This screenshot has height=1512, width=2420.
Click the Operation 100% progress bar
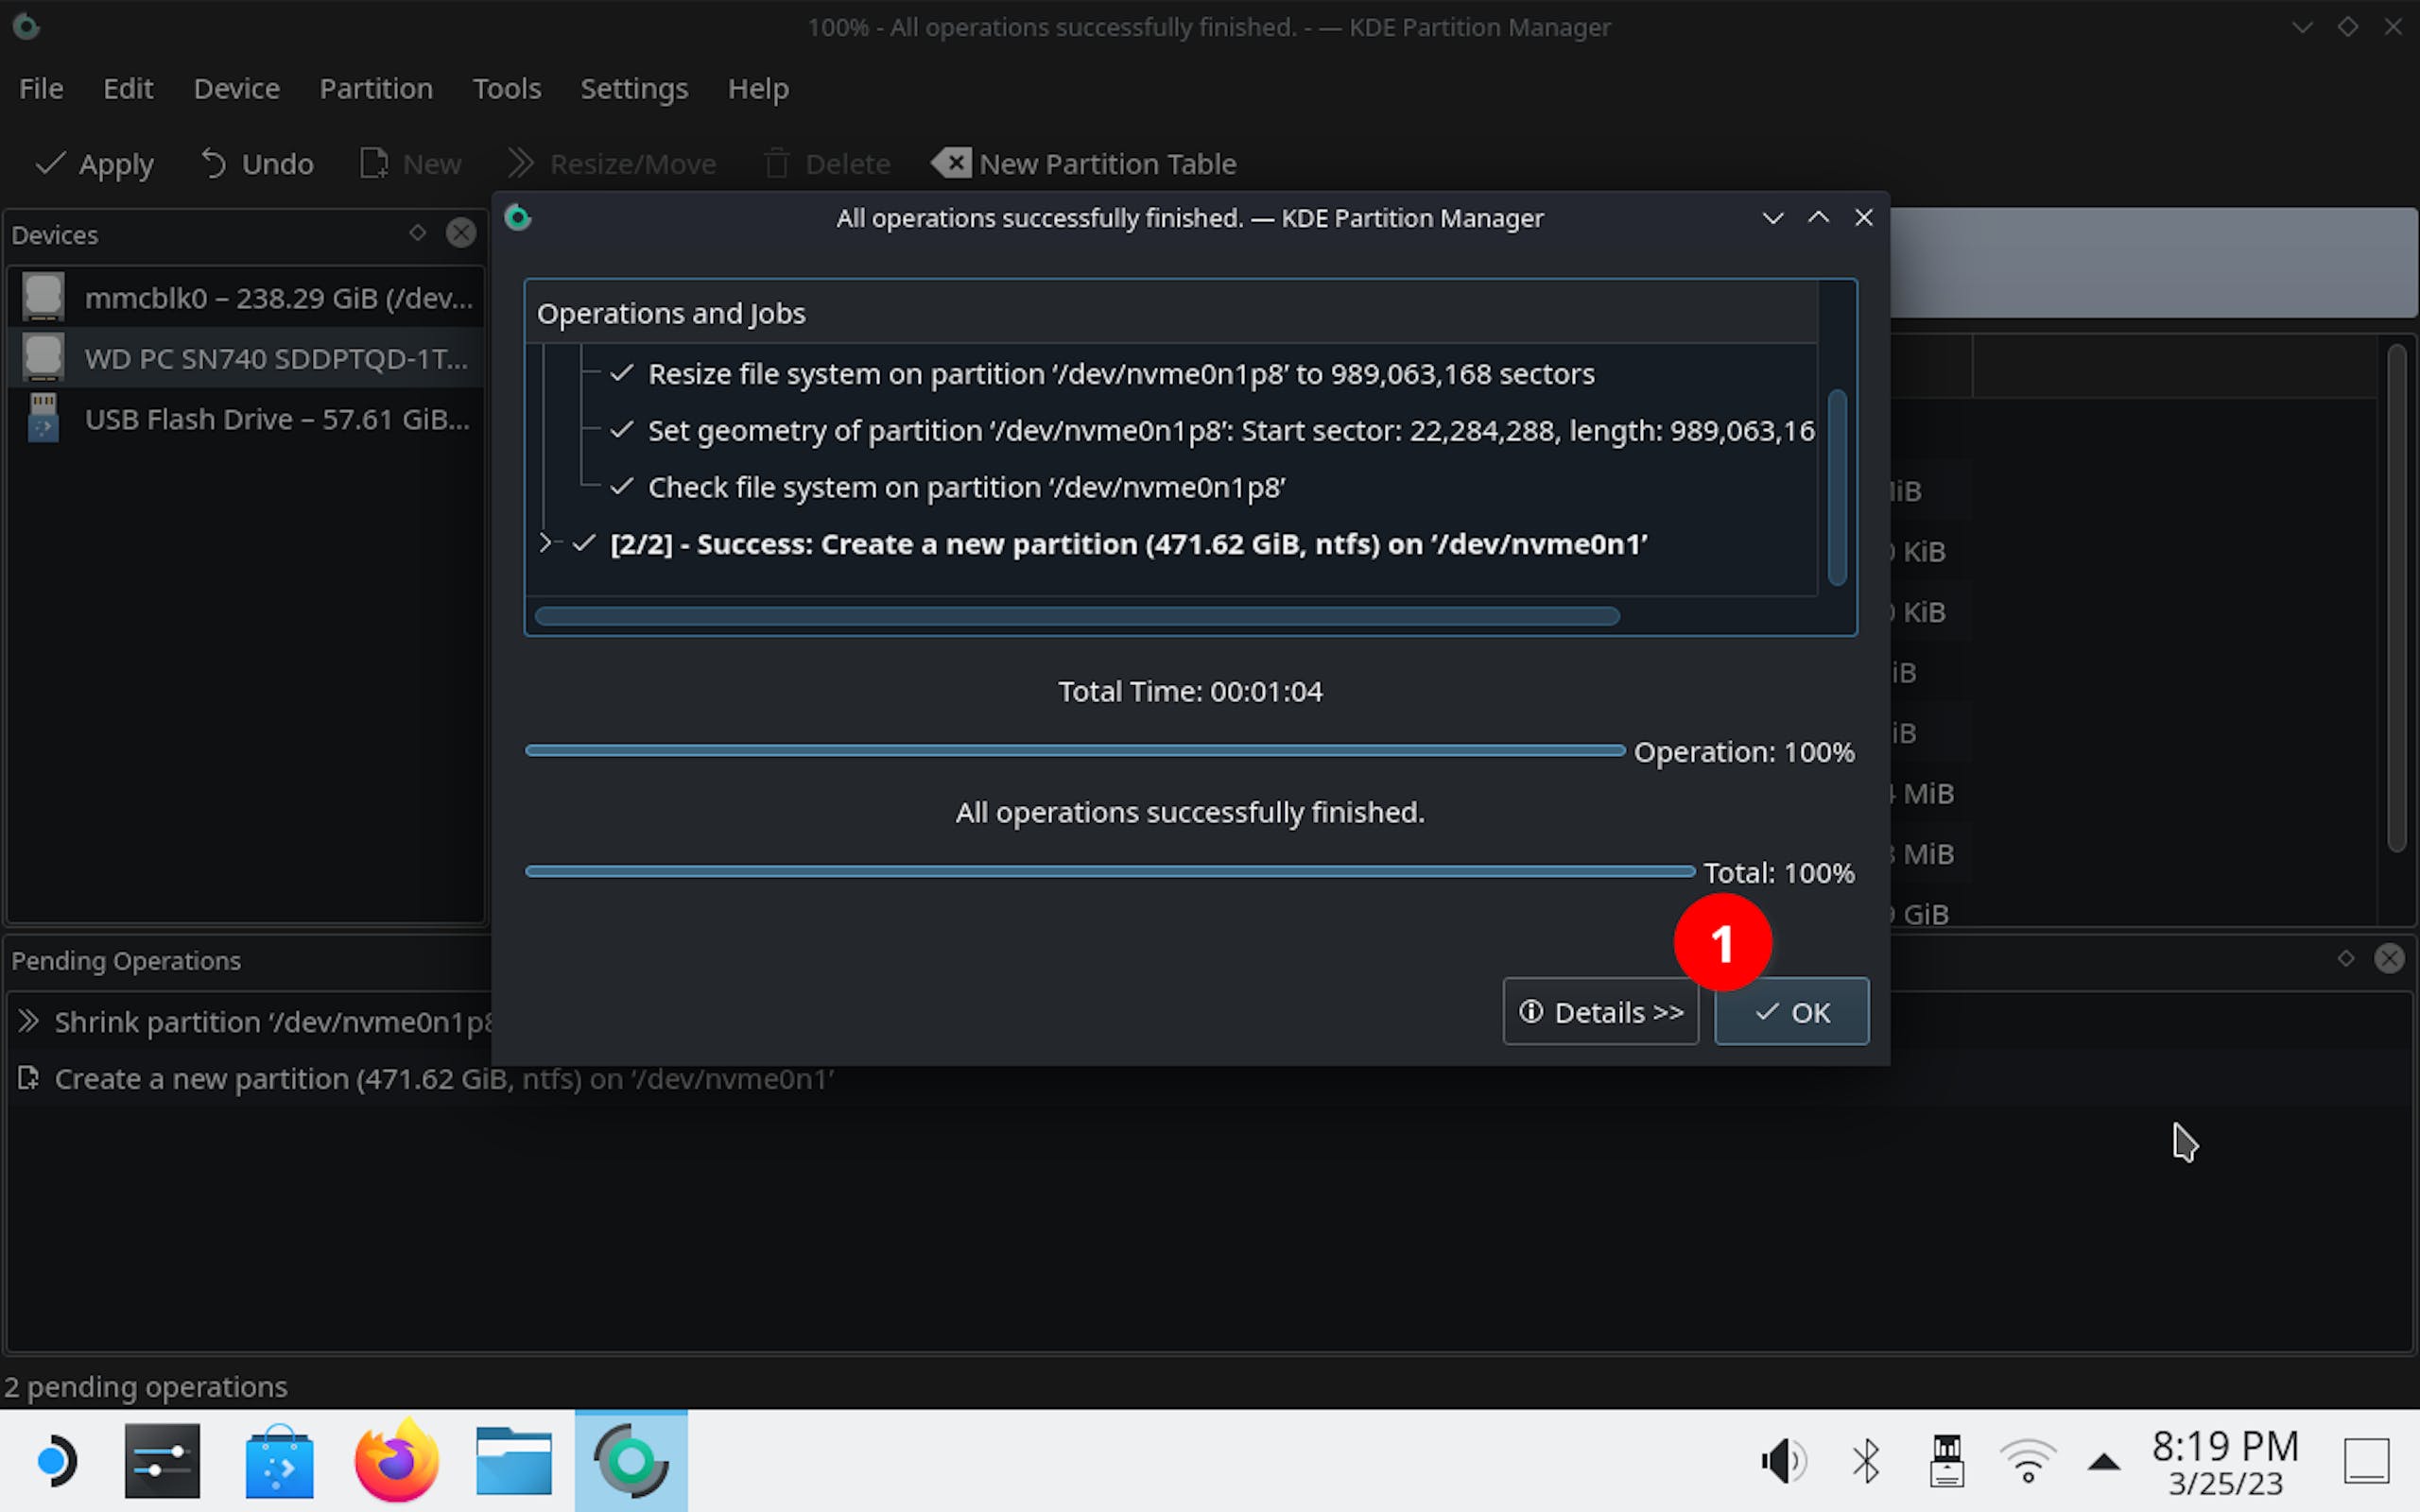[1074, 751]
